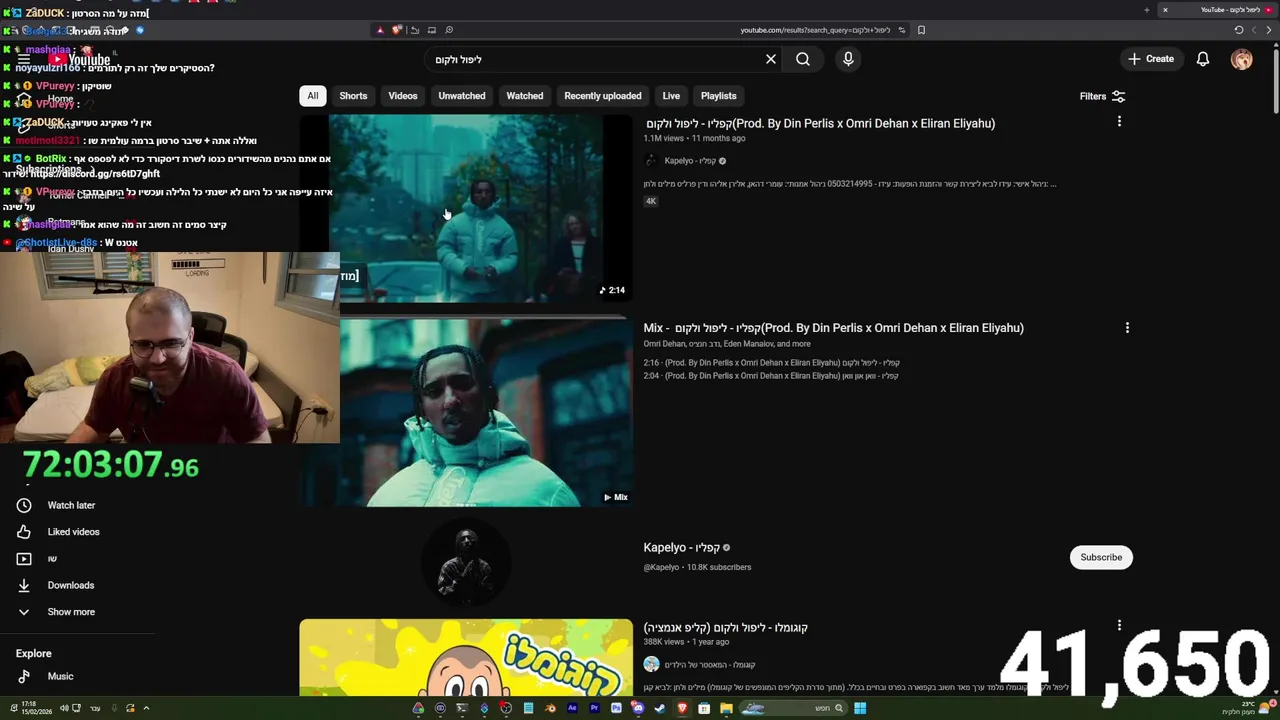Bookmark this page icon in address bar

click(x=921, y=30)
